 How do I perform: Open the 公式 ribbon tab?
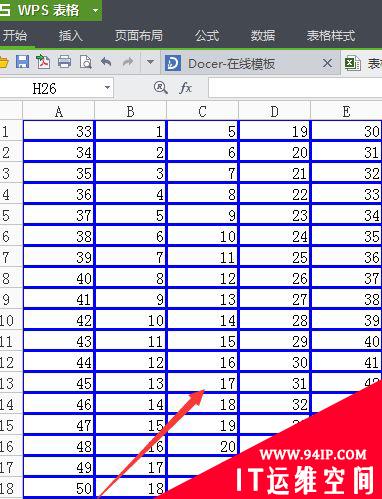(x=207, y=35)
